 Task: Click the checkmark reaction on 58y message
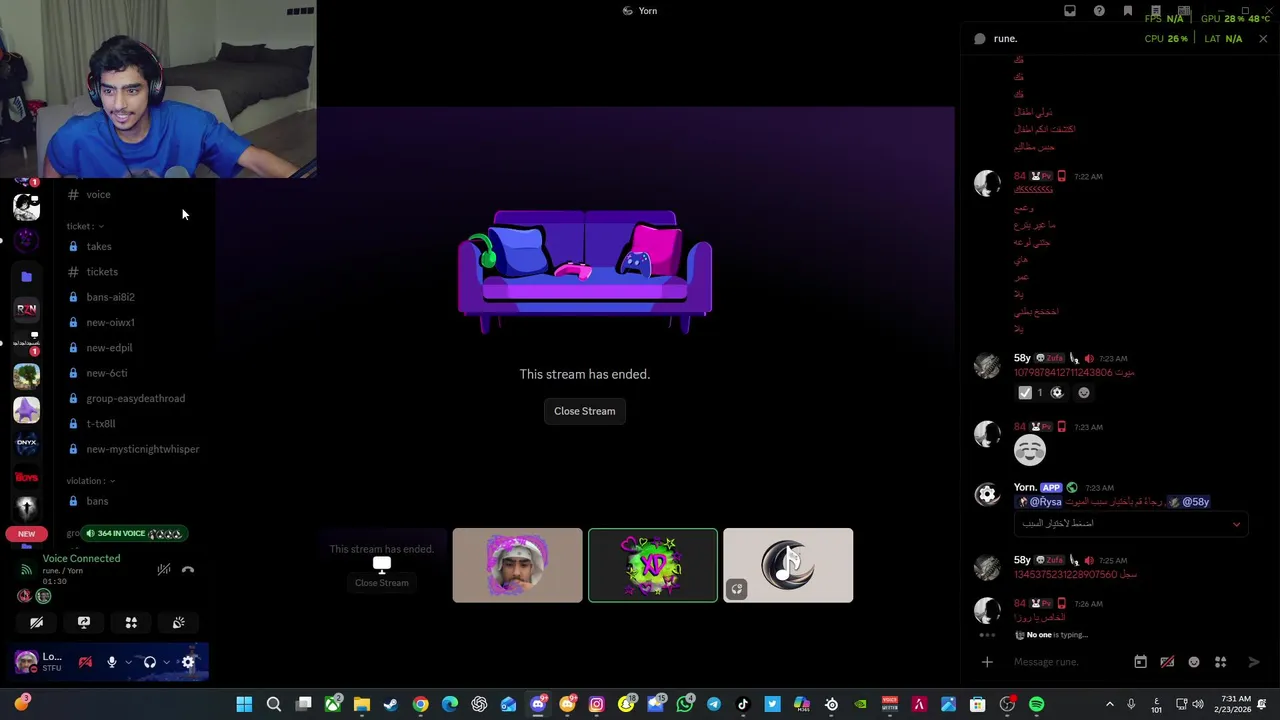1031,393
